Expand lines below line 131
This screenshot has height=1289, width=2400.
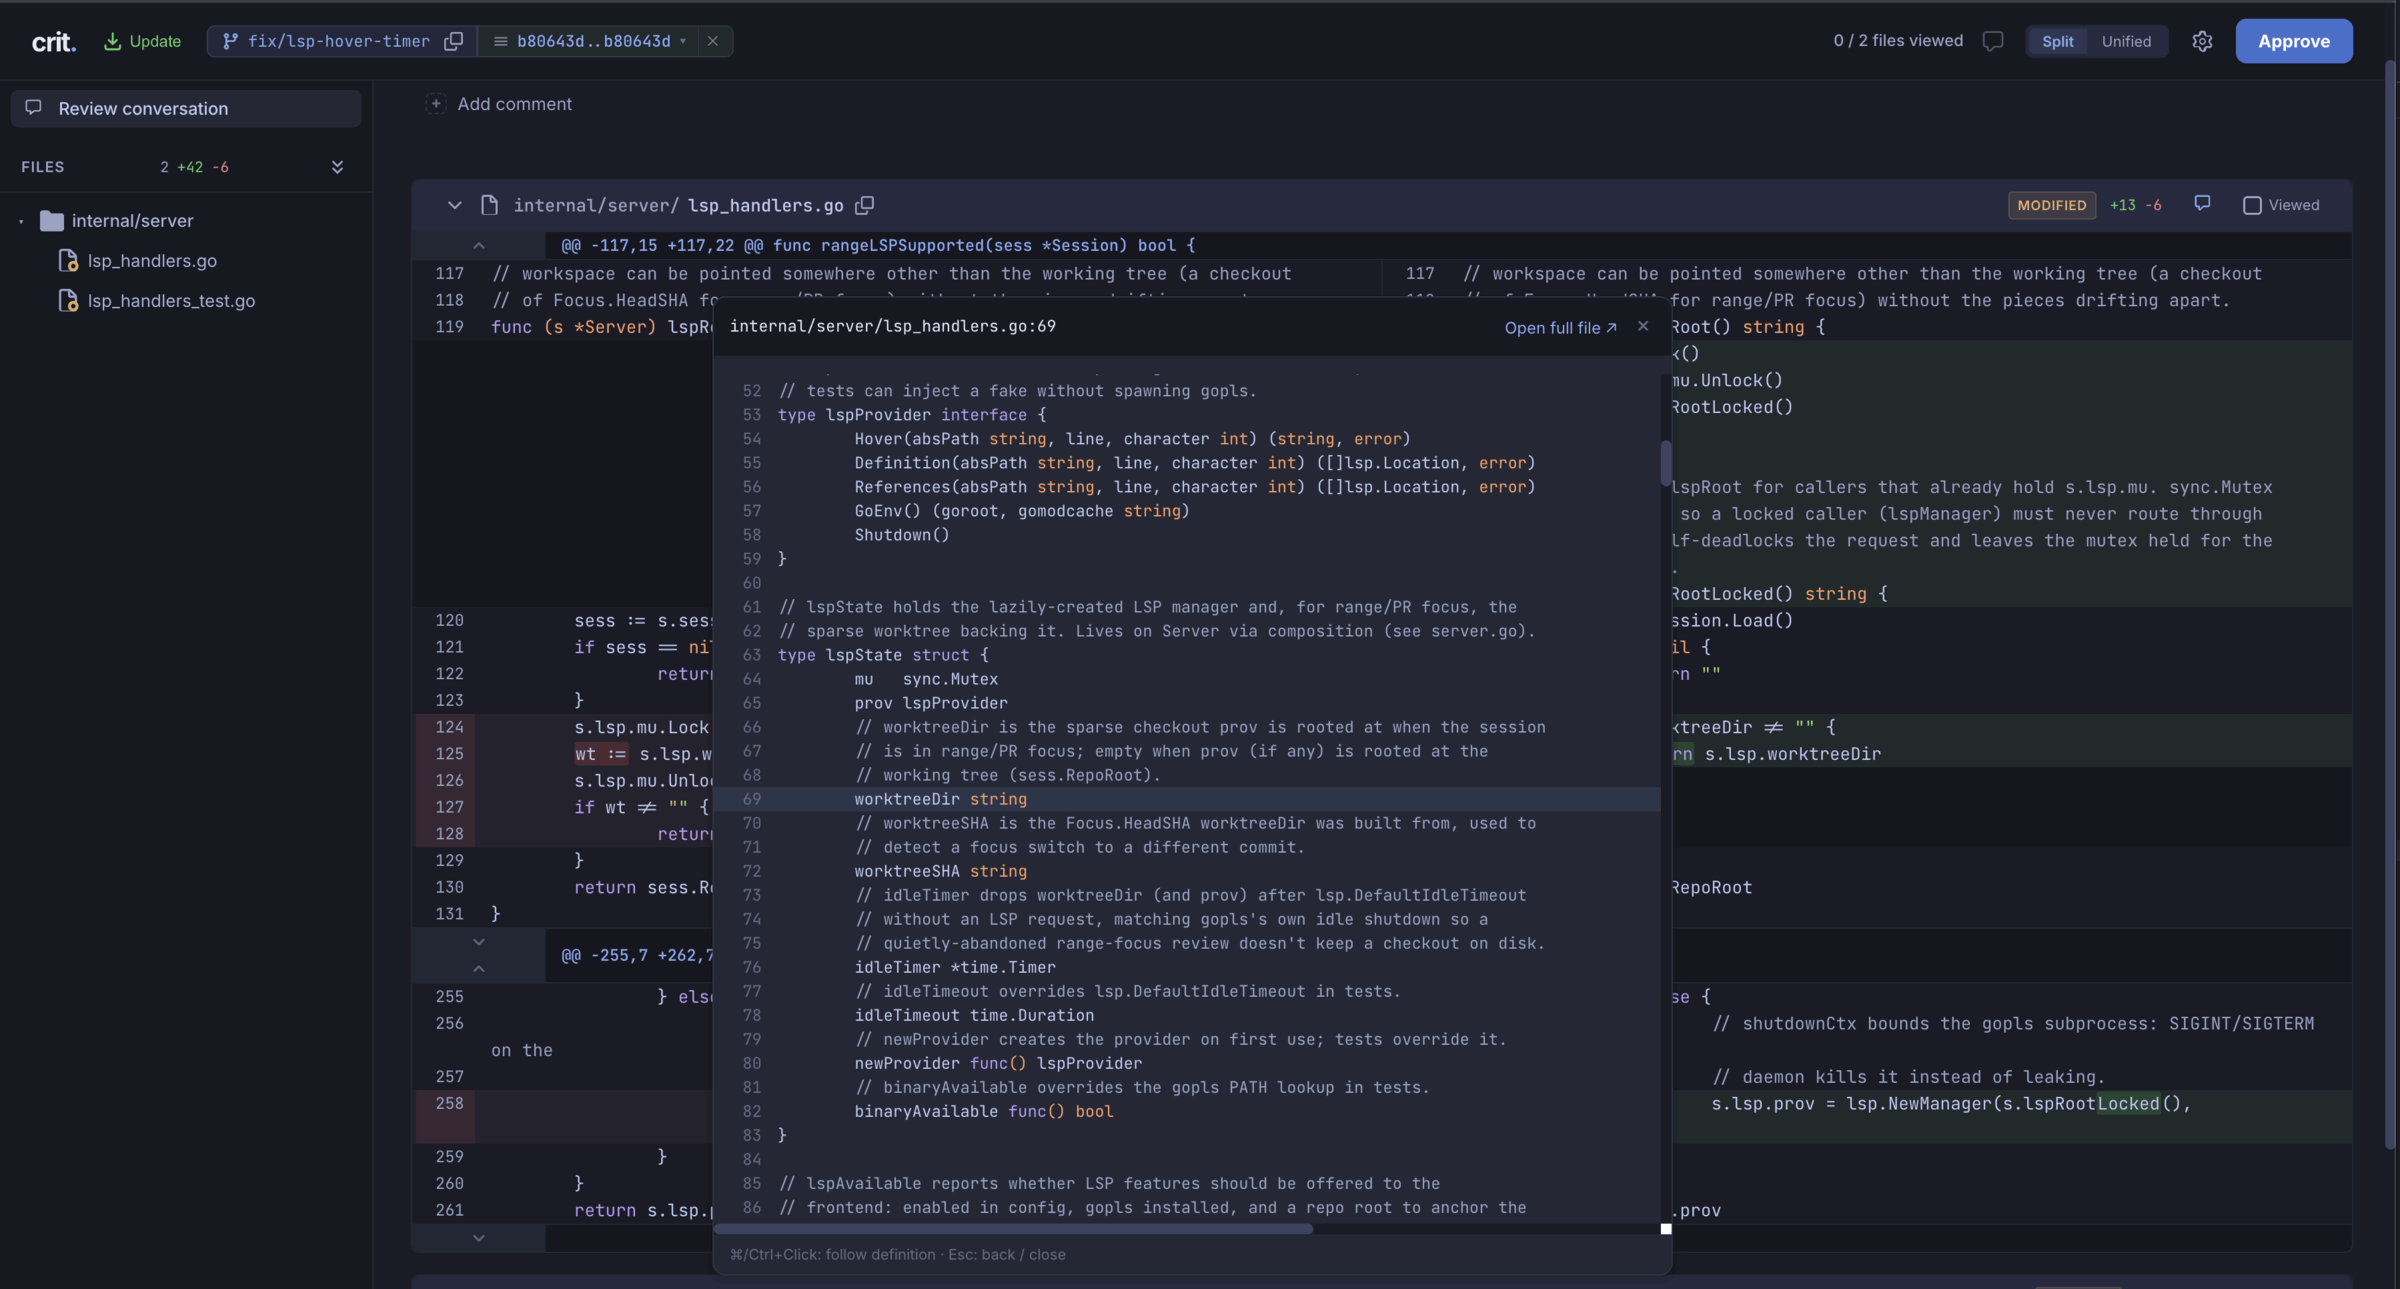(479, 942)
